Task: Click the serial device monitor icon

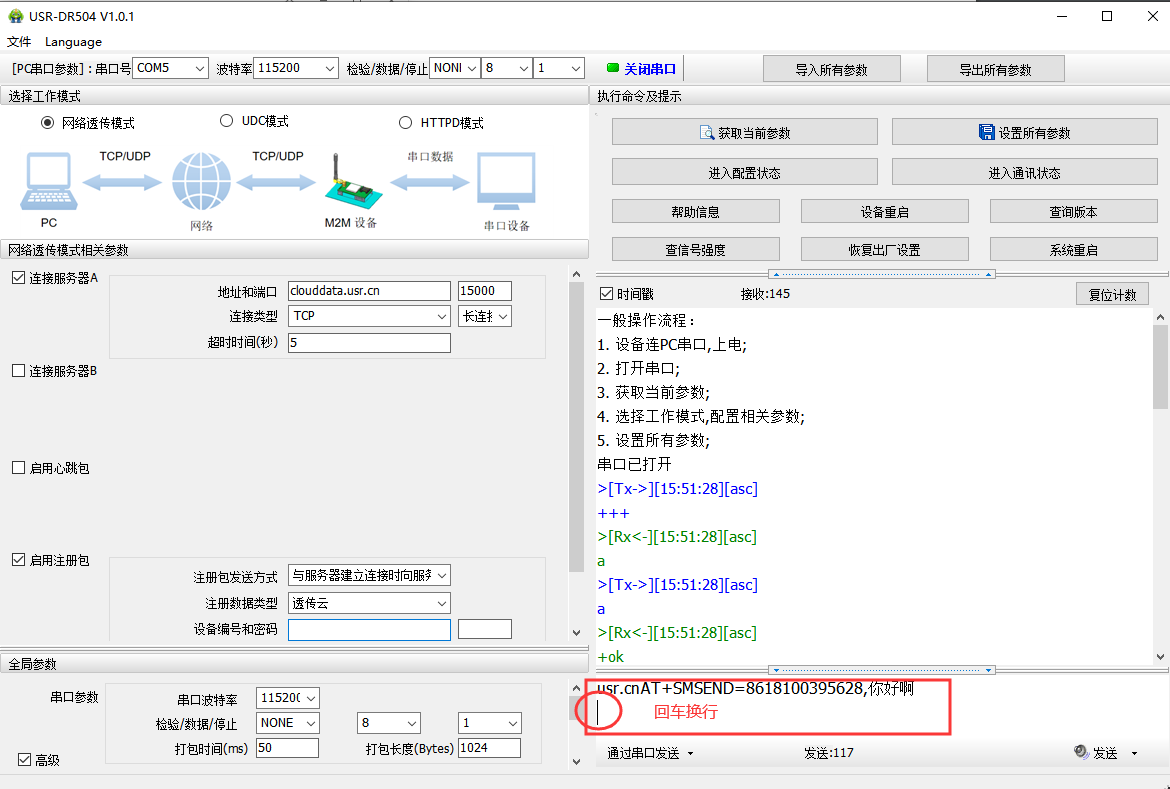Action: [x=506, y=182]
